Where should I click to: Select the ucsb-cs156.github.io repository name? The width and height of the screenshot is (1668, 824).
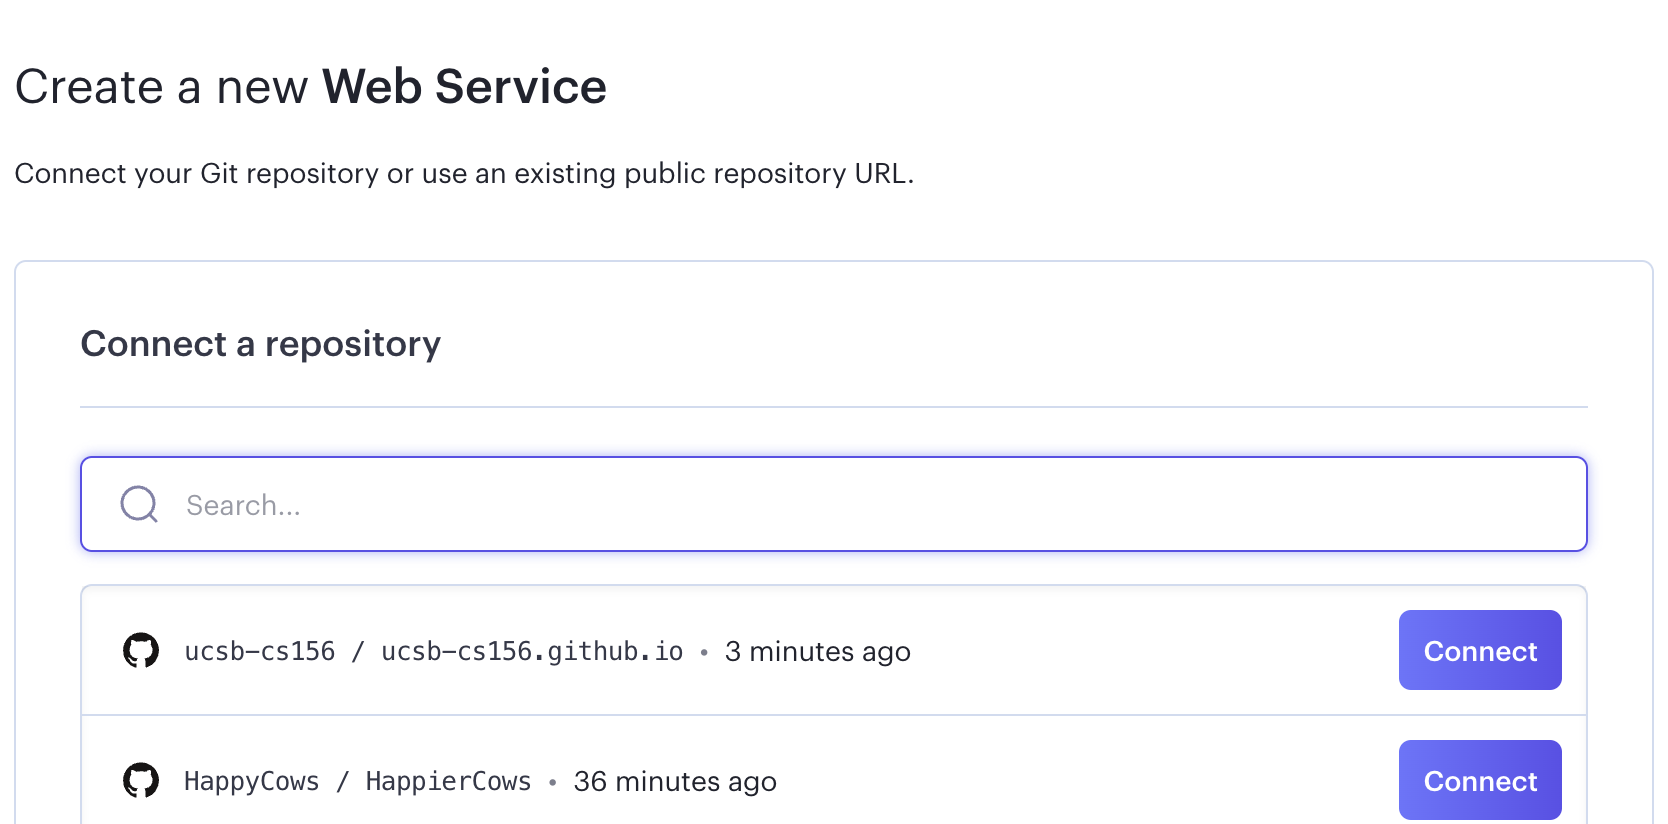(532, 651)
